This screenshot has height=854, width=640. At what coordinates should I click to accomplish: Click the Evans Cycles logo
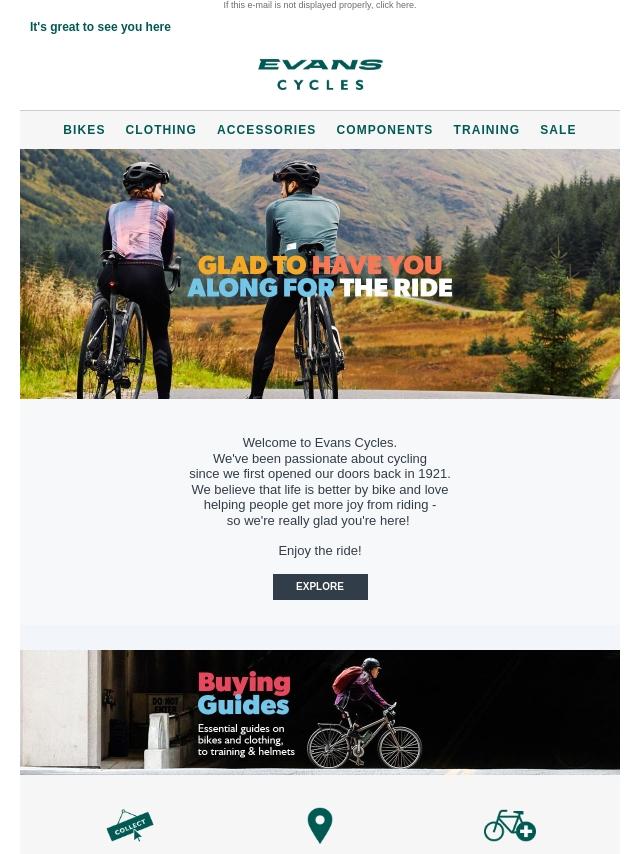click(x=320, y=75)
